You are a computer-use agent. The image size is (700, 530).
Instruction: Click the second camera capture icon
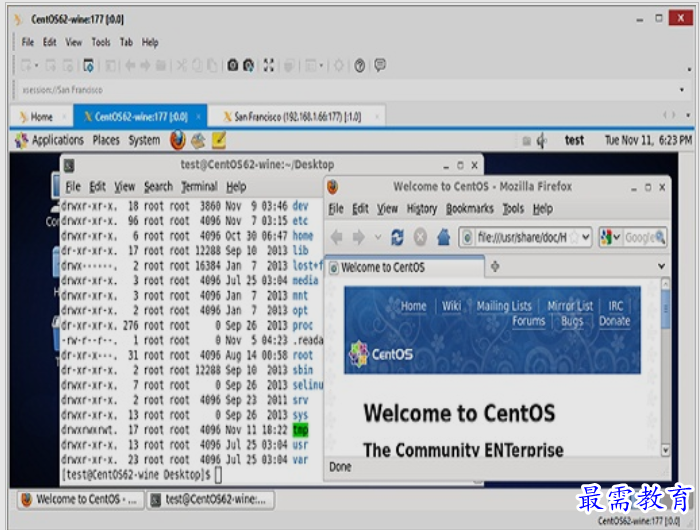249,66
